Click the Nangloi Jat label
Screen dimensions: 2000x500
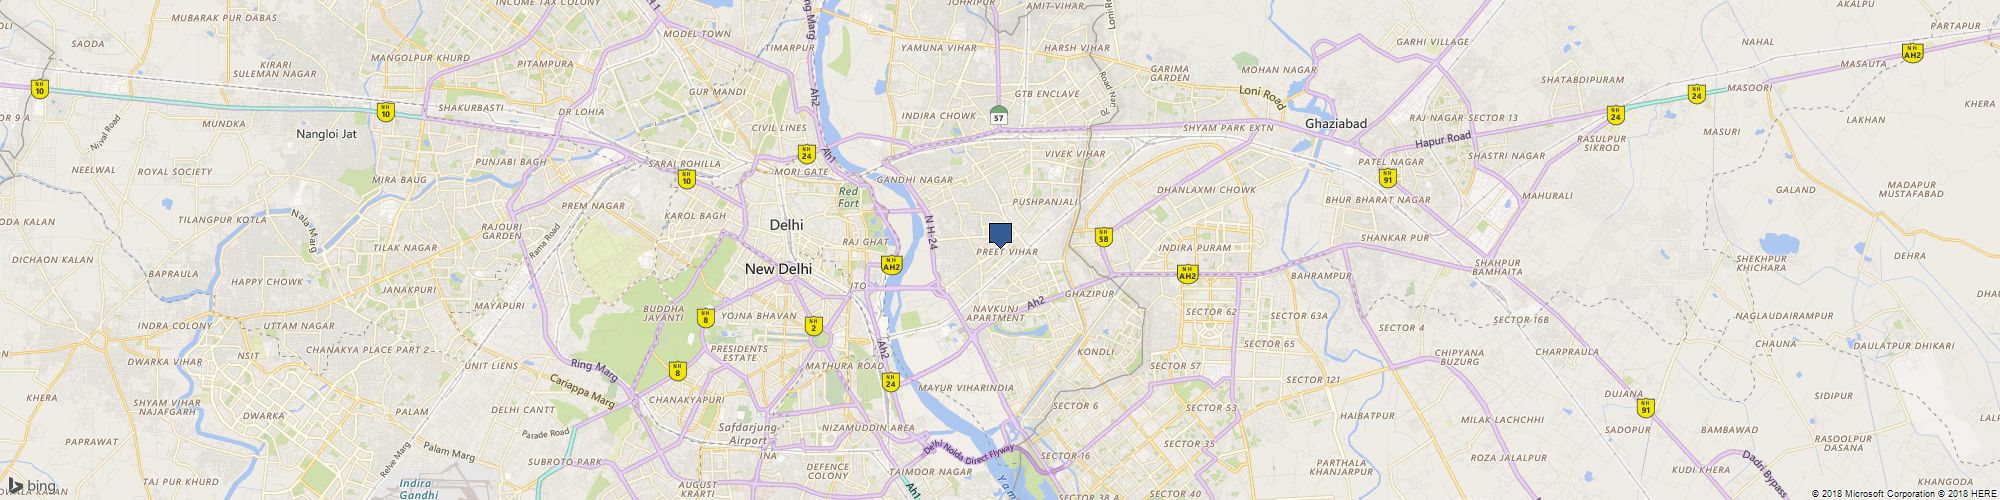click(327, 133)
